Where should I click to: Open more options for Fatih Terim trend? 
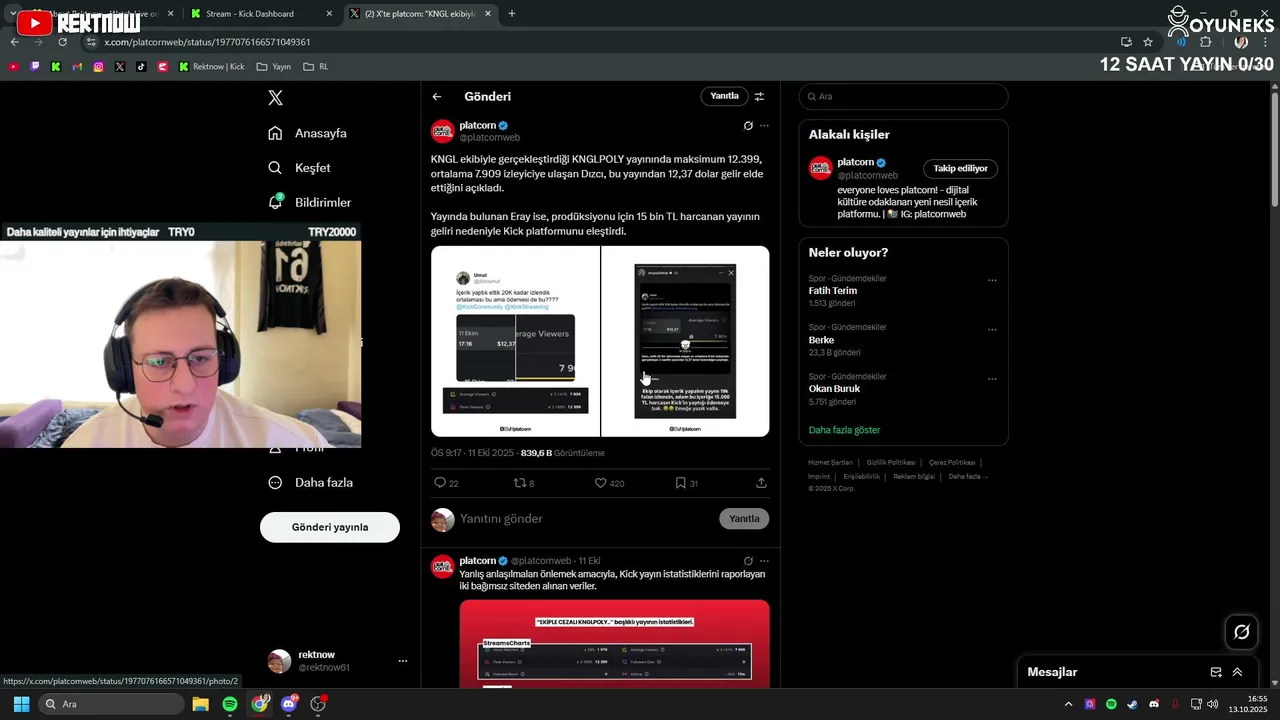click(992, 281)
